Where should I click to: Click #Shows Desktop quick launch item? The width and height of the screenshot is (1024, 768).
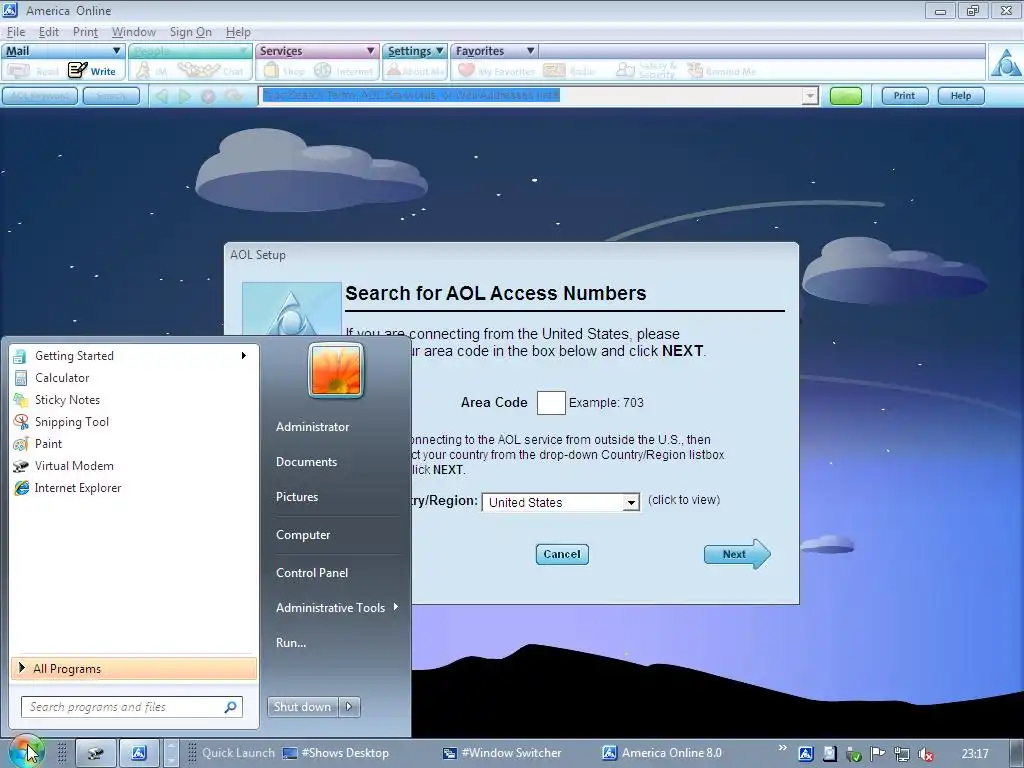click(x=336, y=753)
